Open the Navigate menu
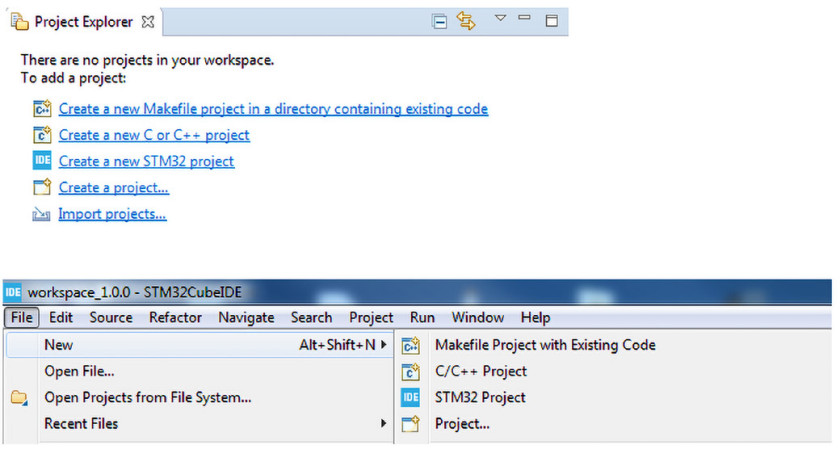840x462 pixels. pyautogui.click(x=246, y=317)
